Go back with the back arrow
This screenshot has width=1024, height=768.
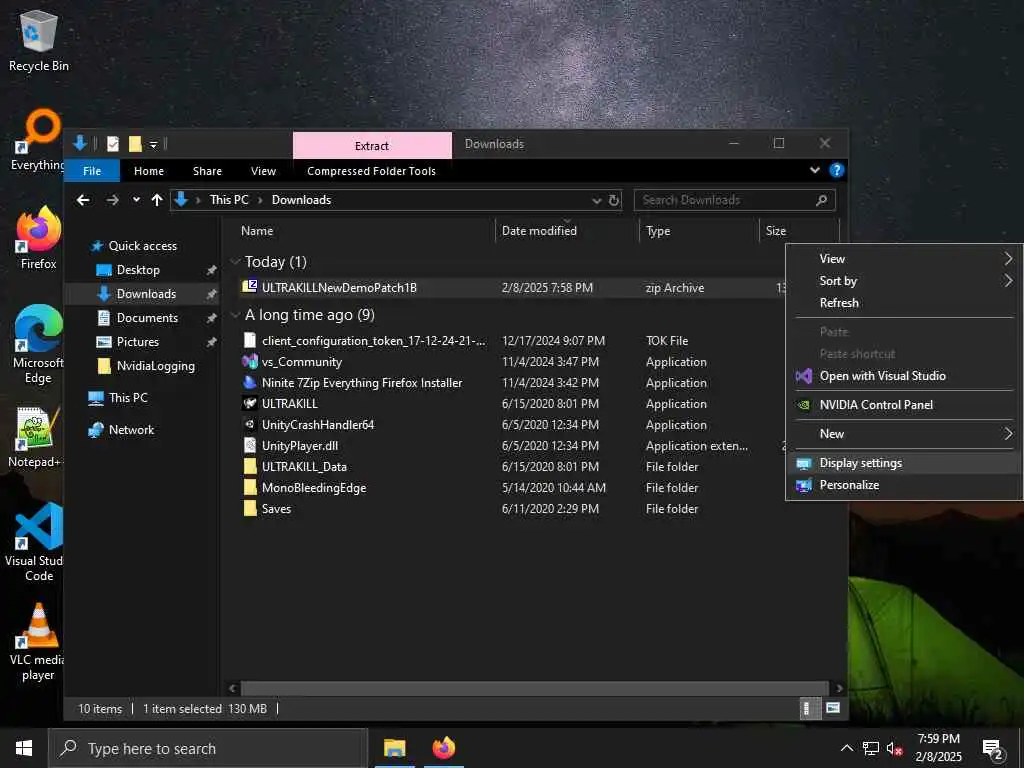83,200
